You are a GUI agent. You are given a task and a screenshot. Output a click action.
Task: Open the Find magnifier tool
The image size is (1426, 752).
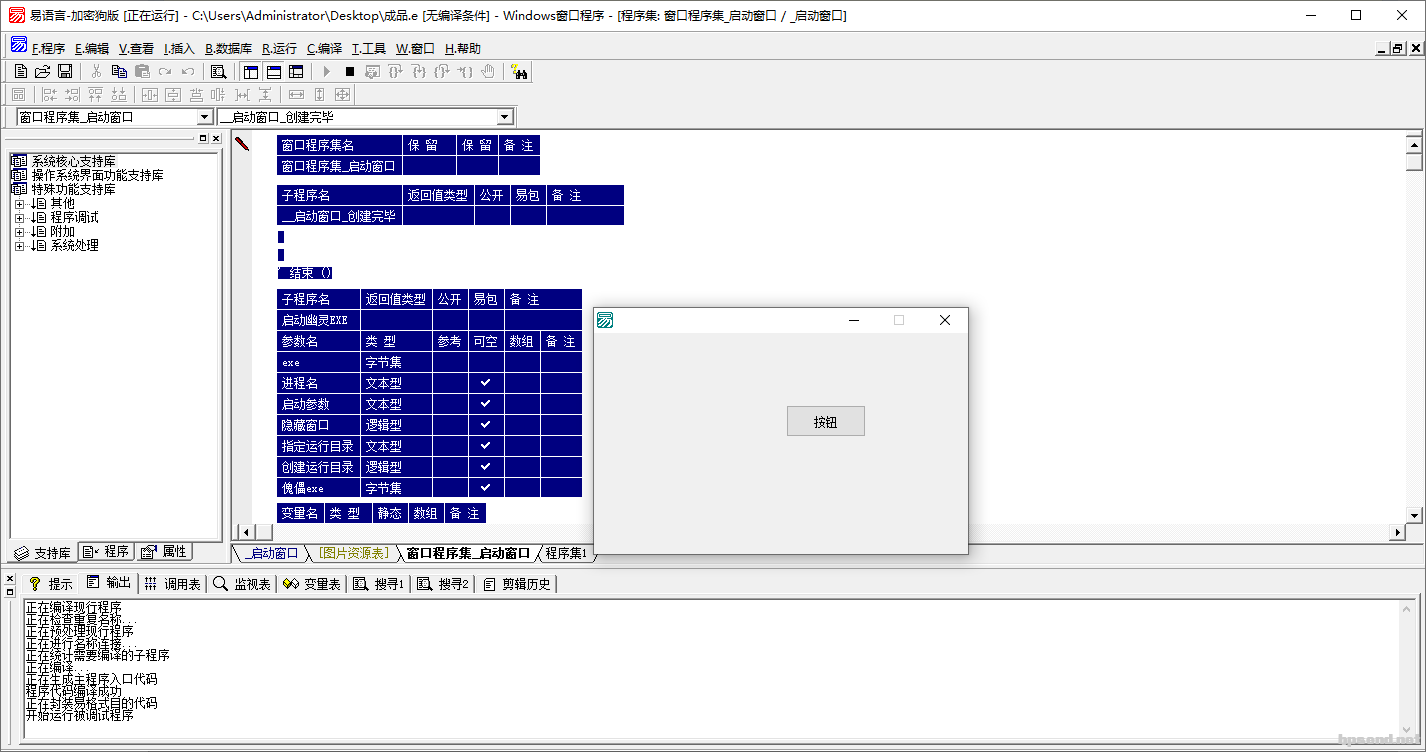[x=218, y=71]
